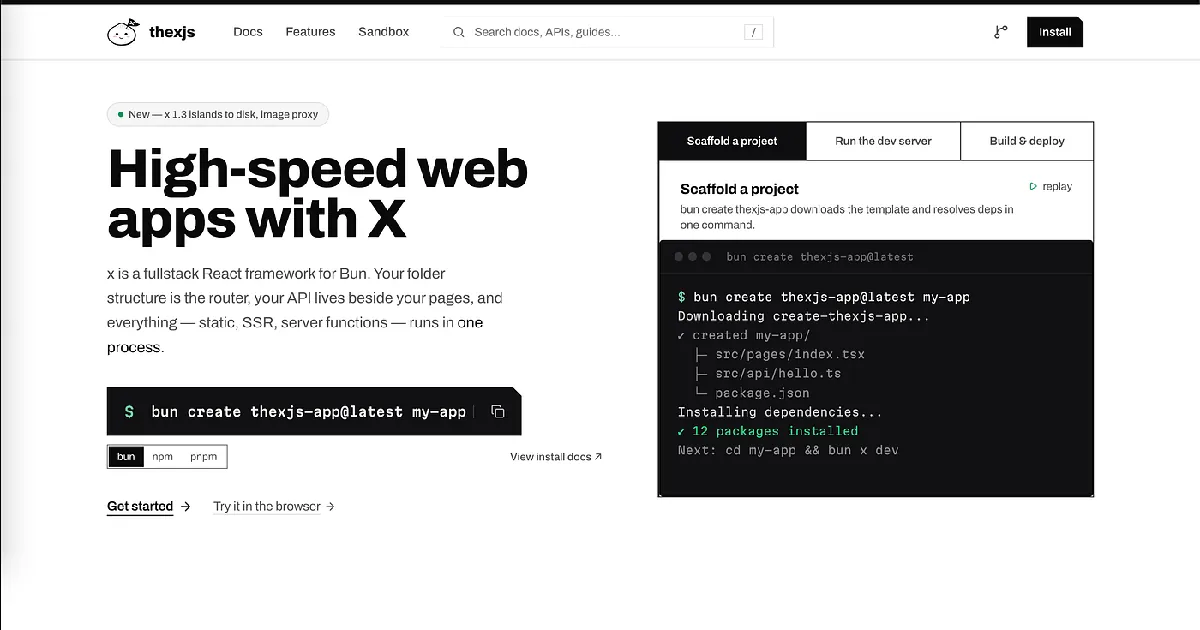The height and width of the screenshot is (630, 1200).
Task: Open the Sandbox menu
Action: click(x=384, y=32)
